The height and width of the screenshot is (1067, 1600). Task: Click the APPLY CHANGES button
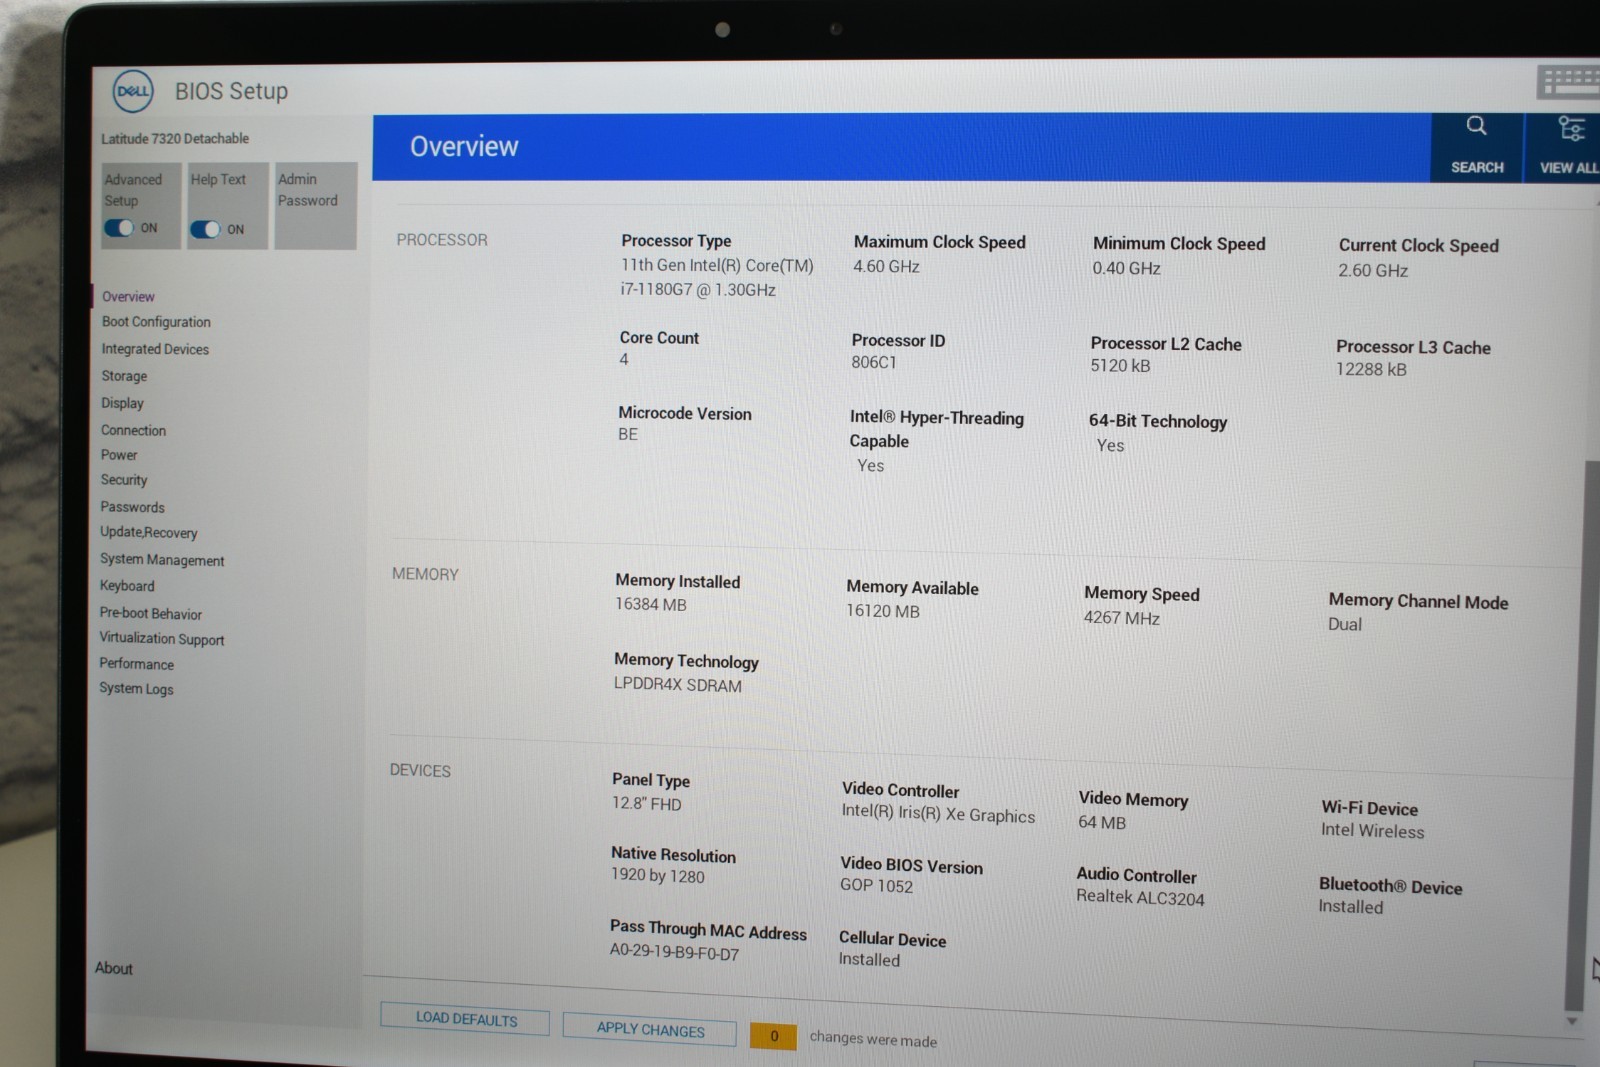(x=650, y=1030)
